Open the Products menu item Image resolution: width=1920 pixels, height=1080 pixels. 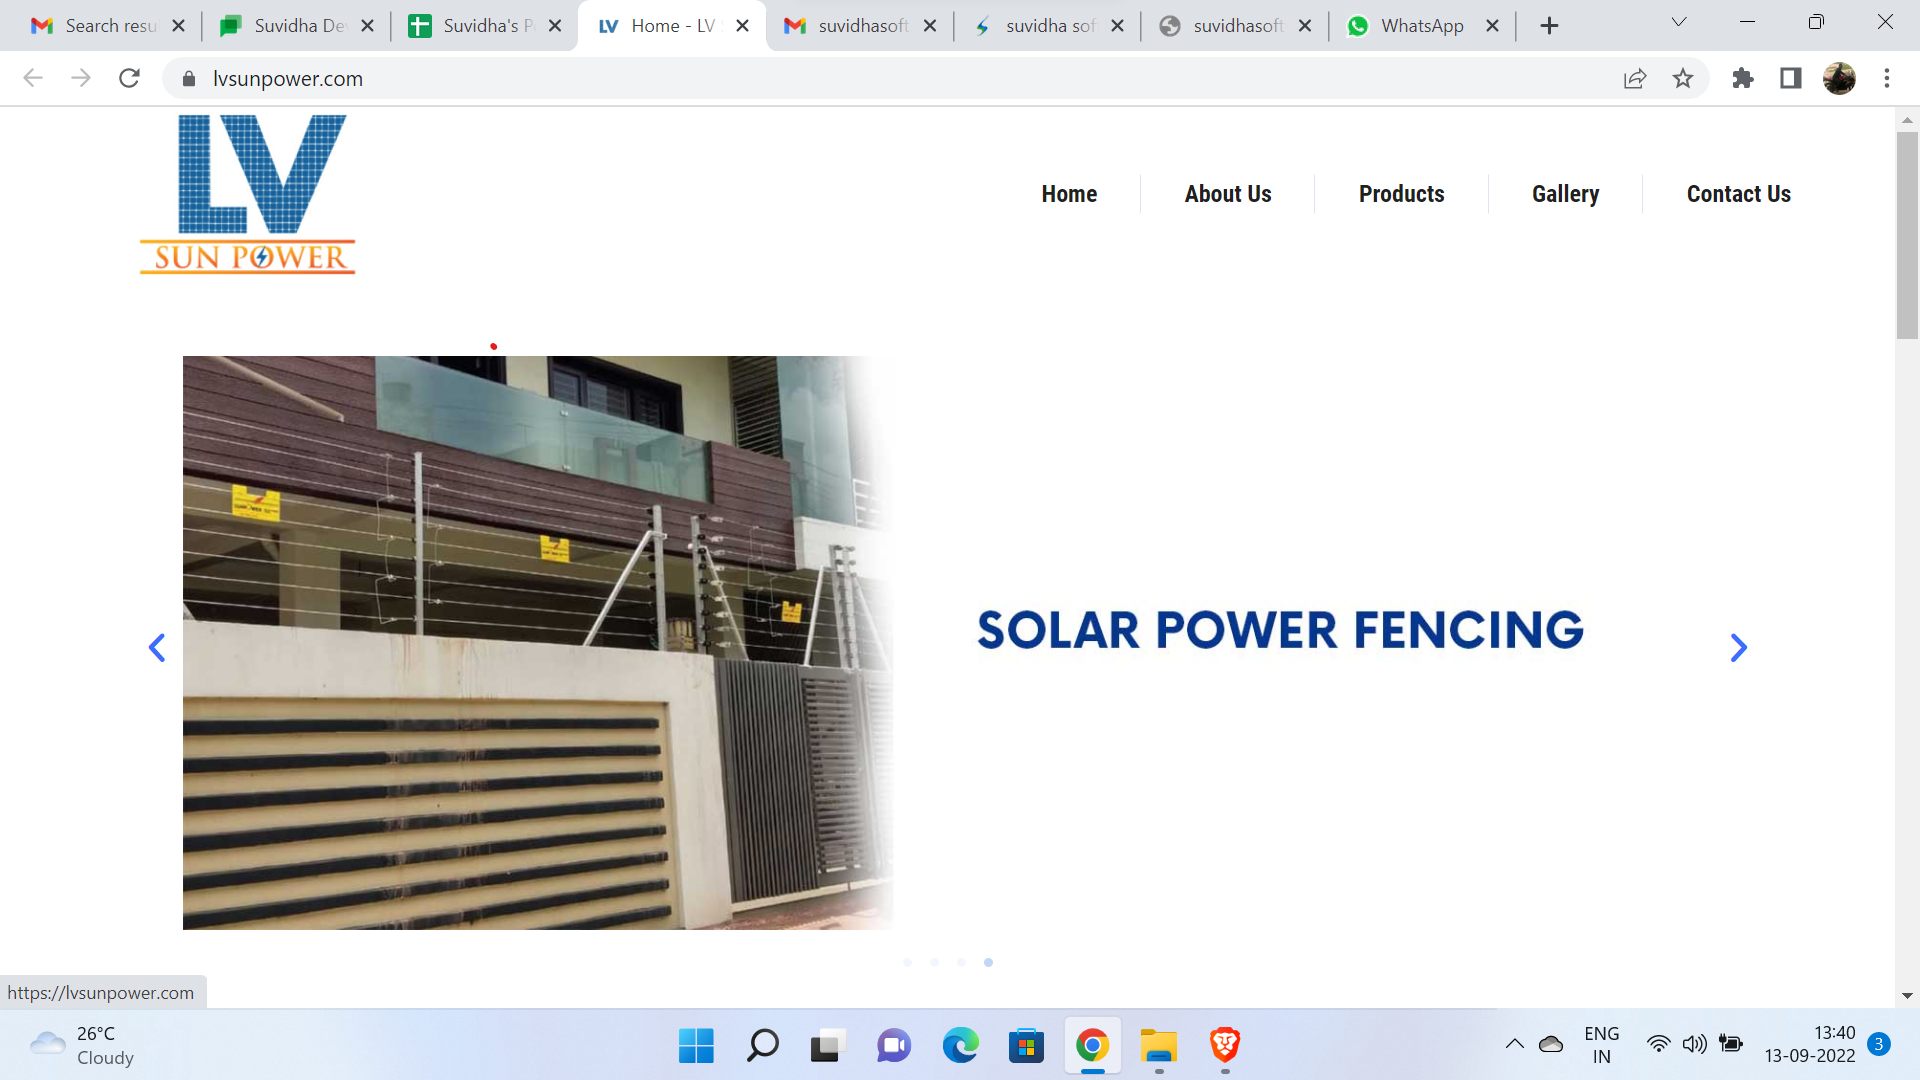tap(1401, 194)
